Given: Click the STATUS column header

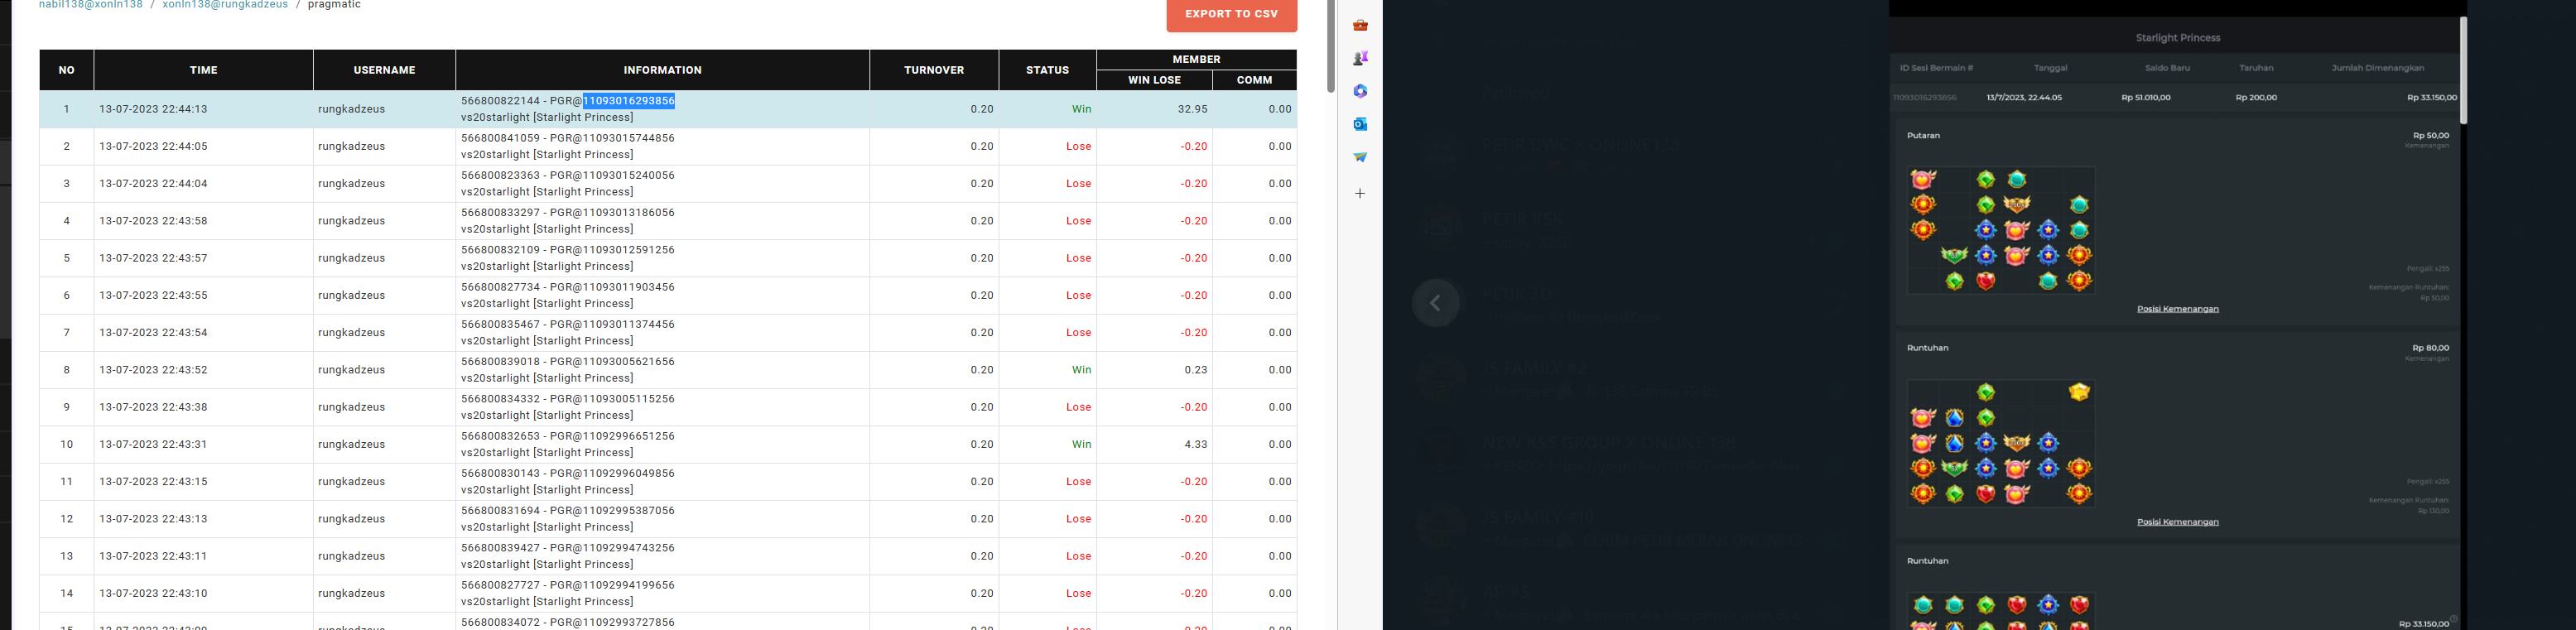Looking at the screenshot, I should tap(1047, 70).
